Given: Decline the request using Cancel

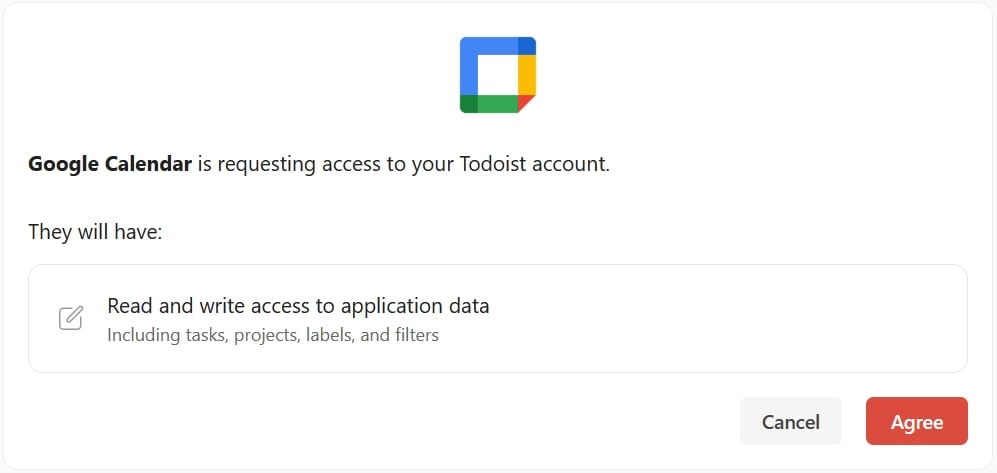Looking at the screenshot, I should point(791,422).
